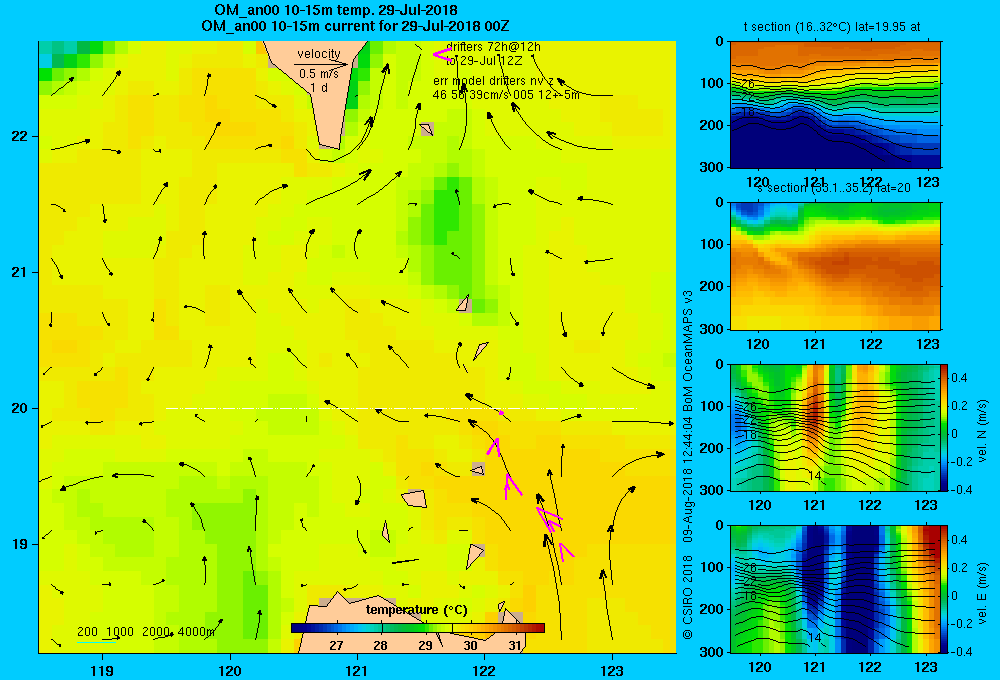Click the '© CSIRO 2018 ... BoM OceanMAPS v3' vertical credit
Viewport: 1000px width, 680px height.
[x=688, y=464]
